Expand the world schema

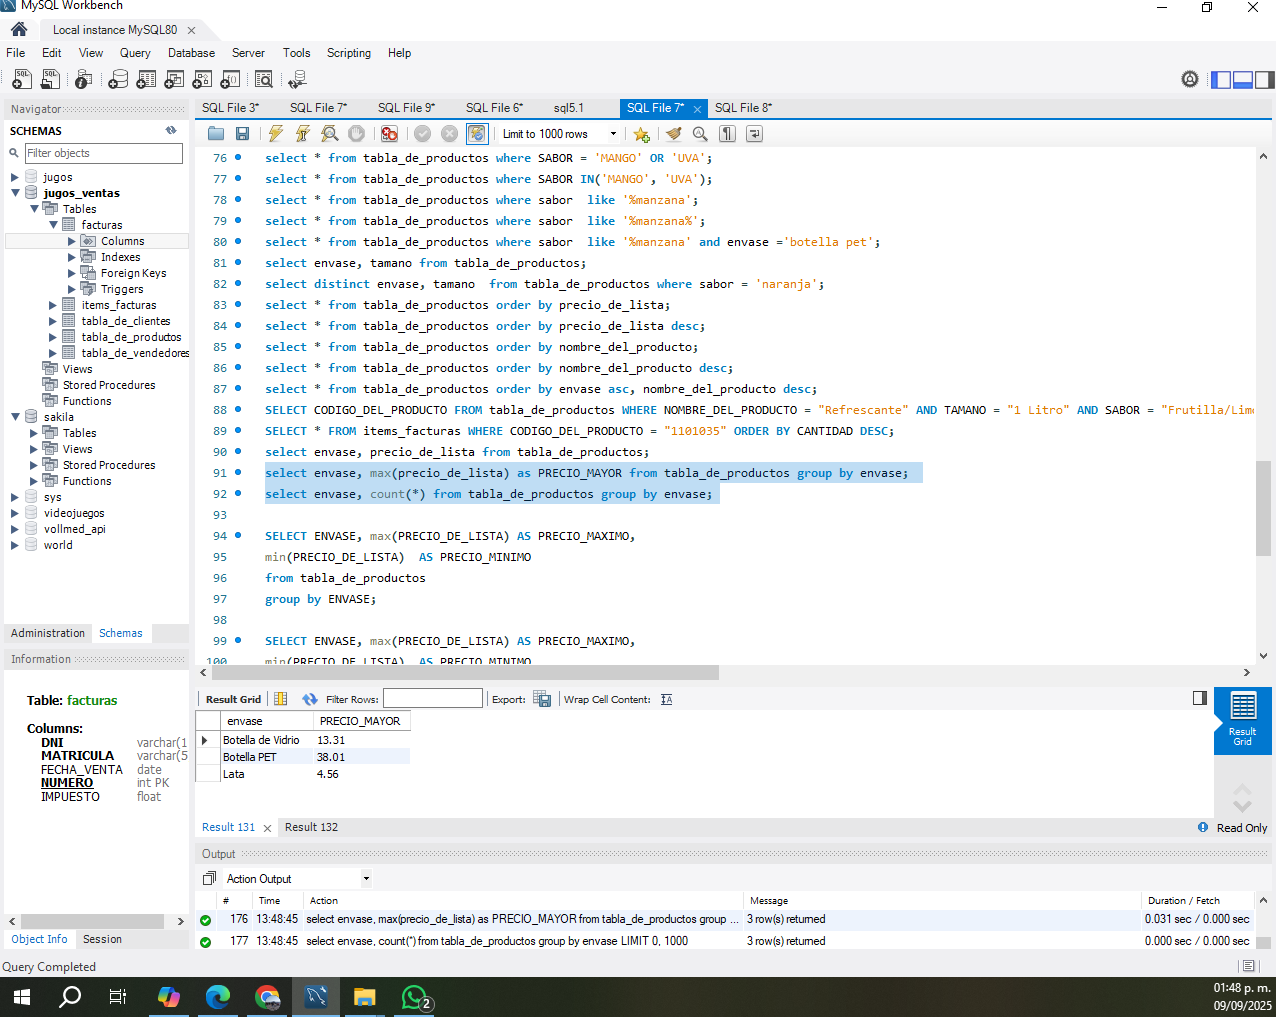(x=15, y=545)
